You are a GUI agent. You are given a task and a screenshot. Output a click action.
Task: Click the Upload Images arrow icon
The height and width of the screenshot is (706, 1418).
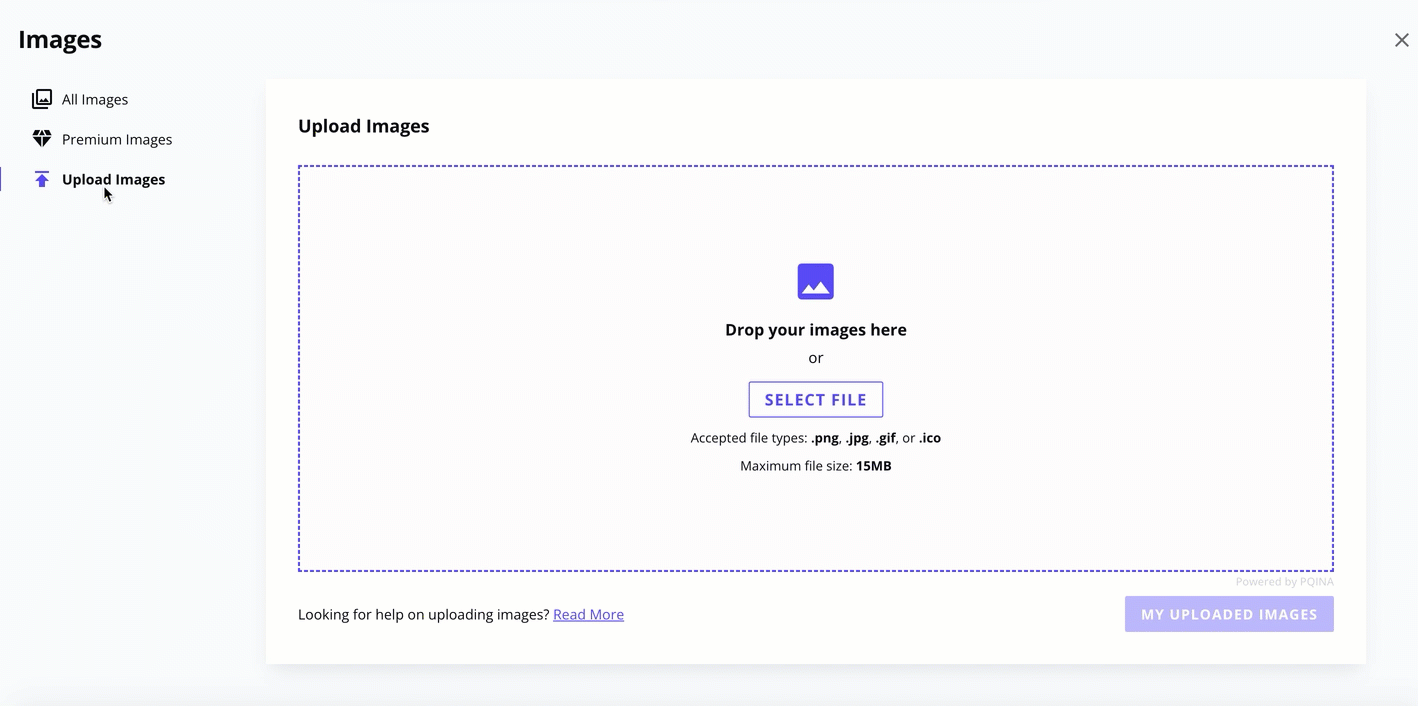42,179
